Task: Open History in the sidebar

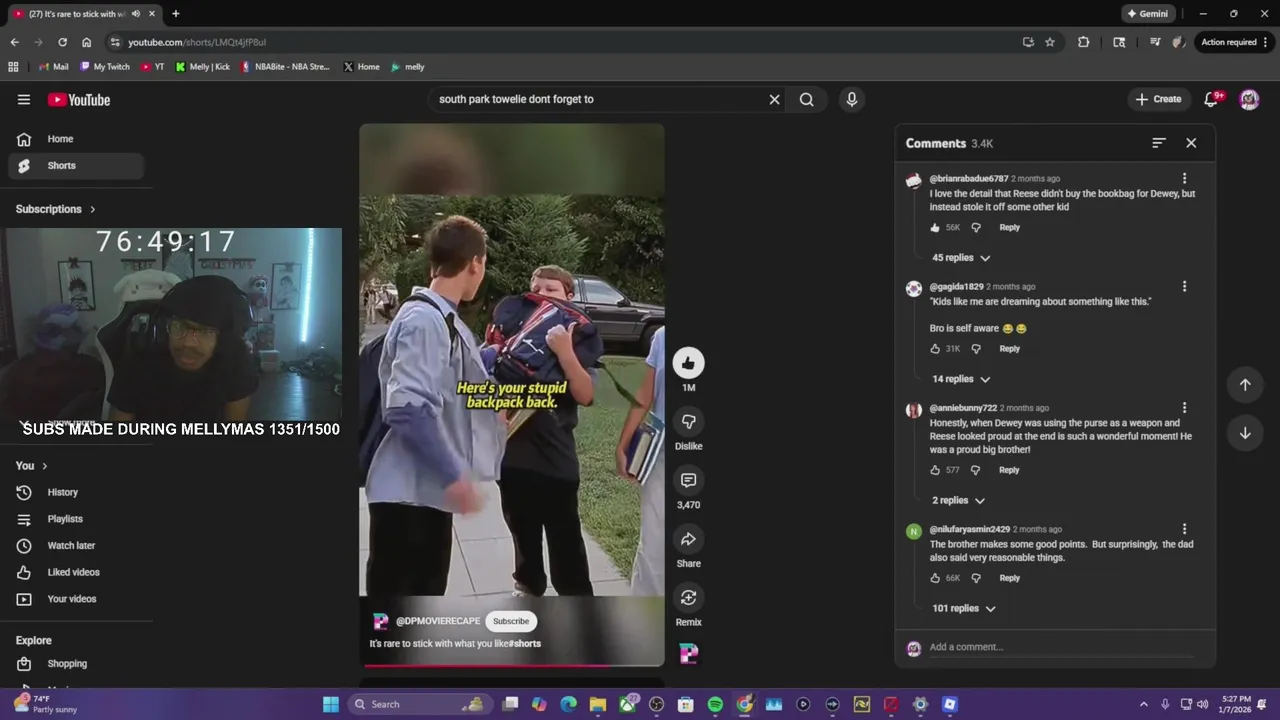Action: [76, 492]
